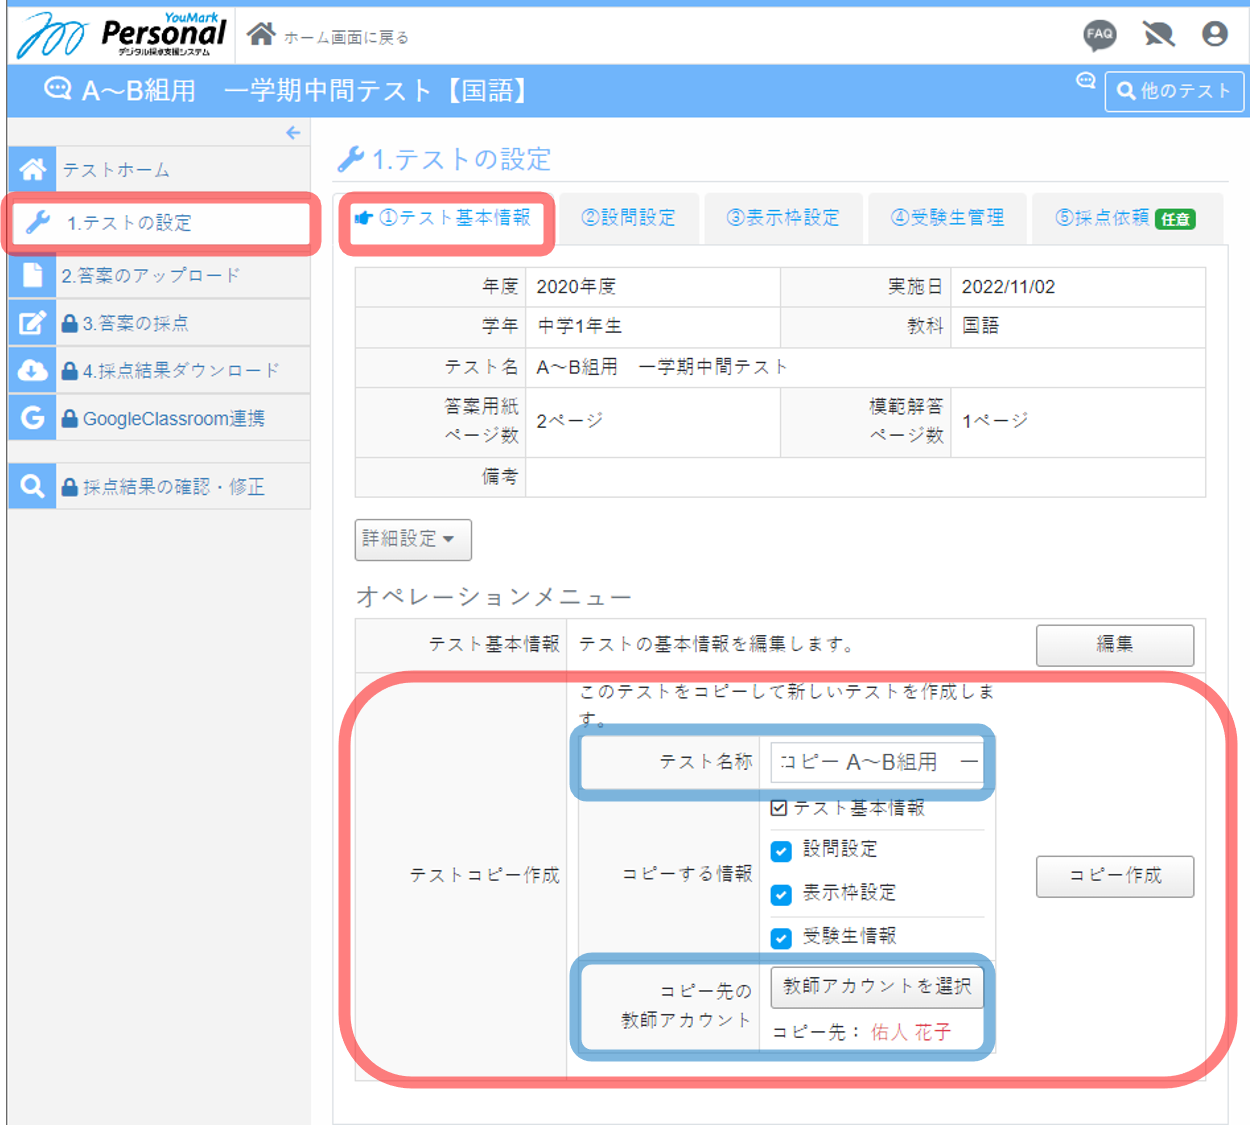Viewport: 1250px width, 1125px height.
Task: Collapse the sidebar with the arrow
Action: [292, 132]
